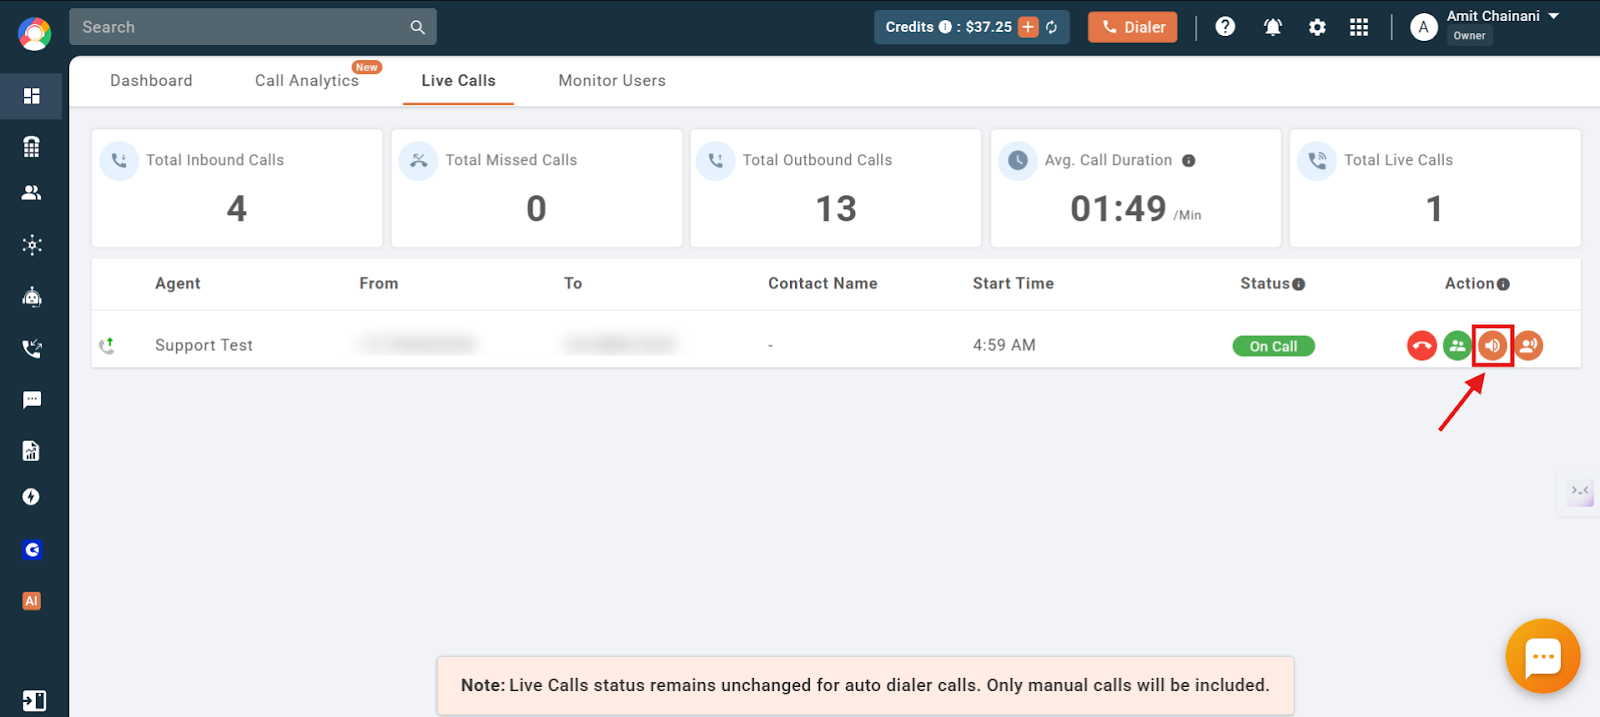Click the Agent column header
The height and width of the screenshot is (717, 1600).
pyautogui.click(x=178, y=284)
